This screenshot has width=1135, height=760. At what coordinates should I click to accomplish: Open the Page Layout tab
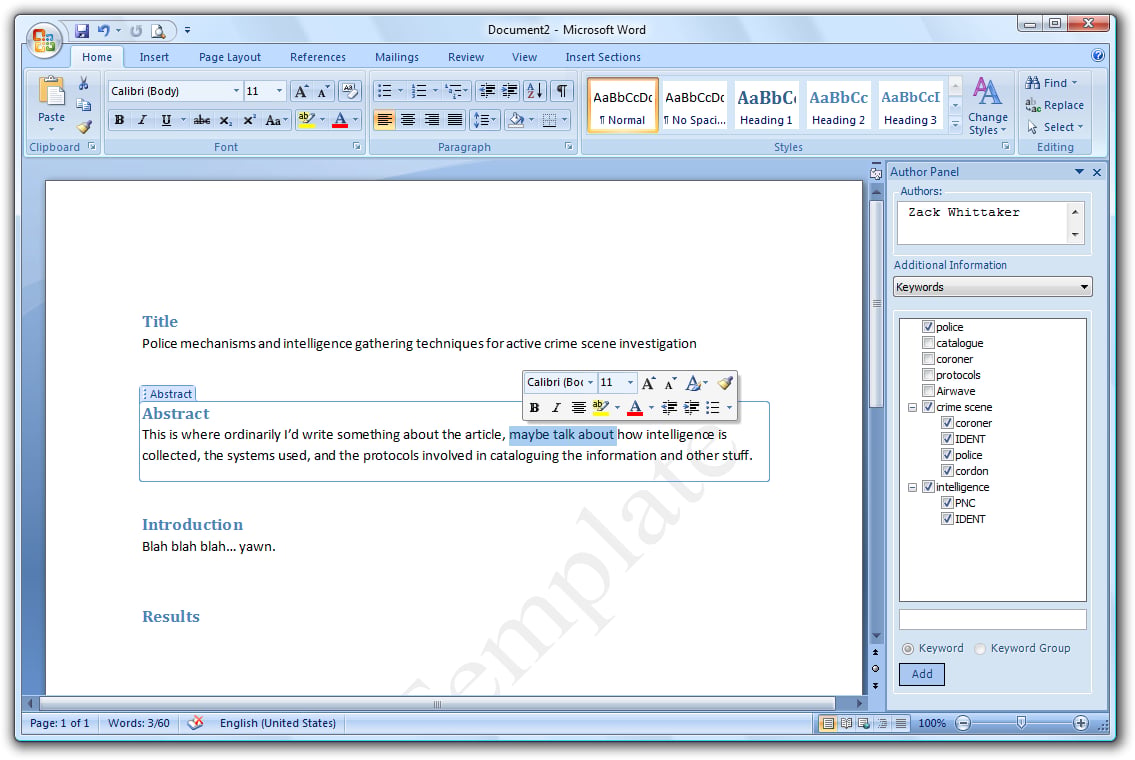click(x=229, y=56)
